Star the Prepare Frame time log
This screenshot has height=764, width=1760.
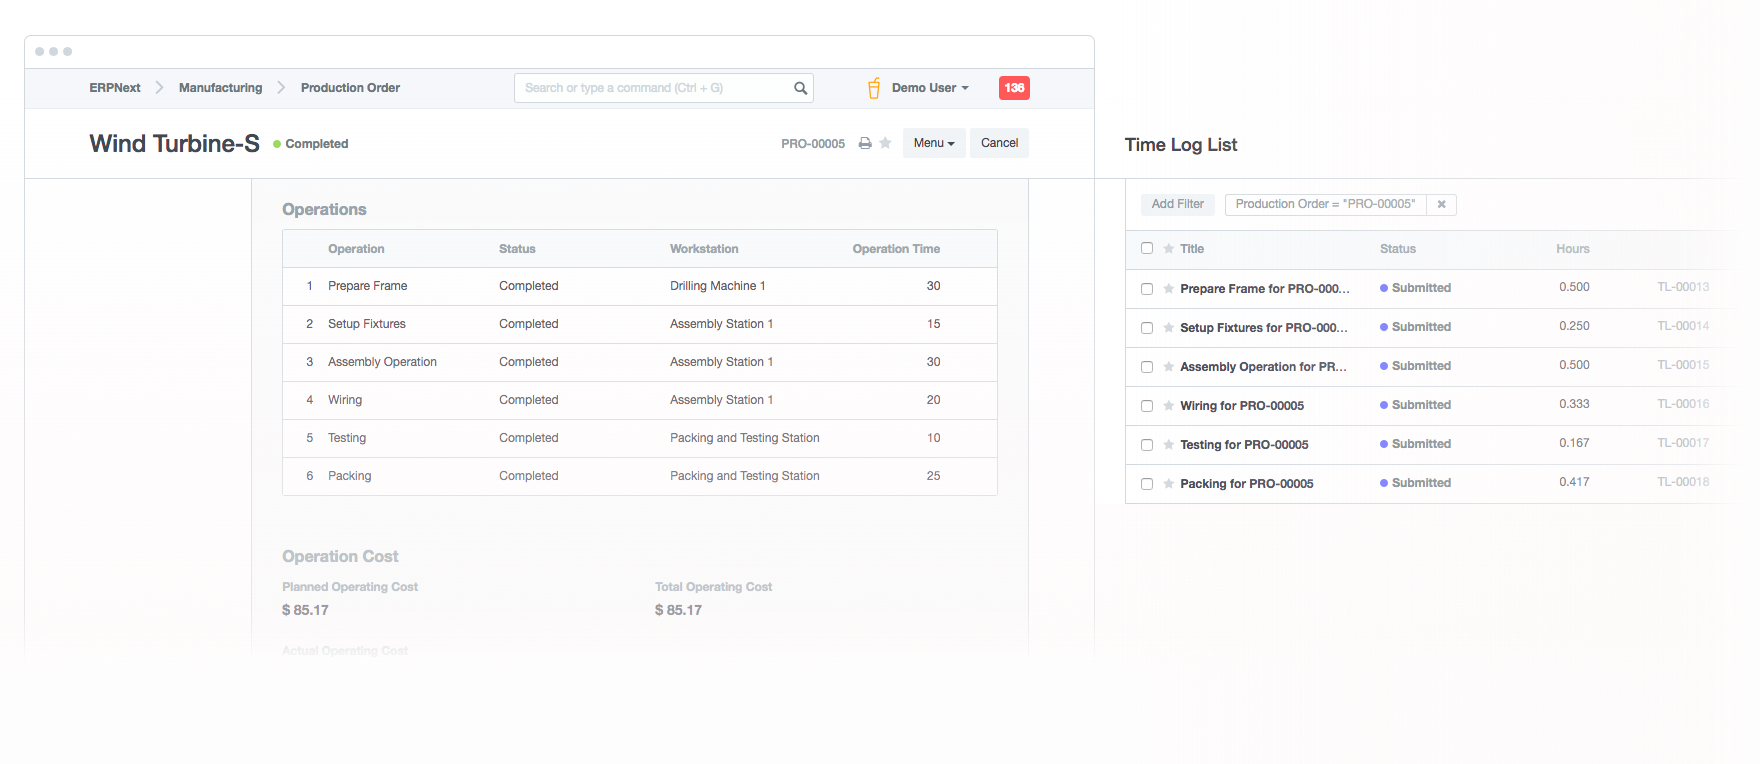point(1168,288)
